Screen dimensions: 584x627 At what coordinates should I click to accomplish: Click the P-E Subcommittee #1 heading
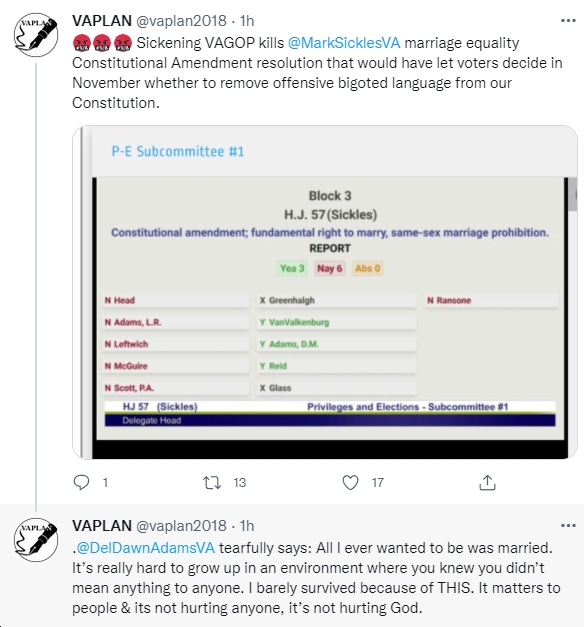pos(178,152)
